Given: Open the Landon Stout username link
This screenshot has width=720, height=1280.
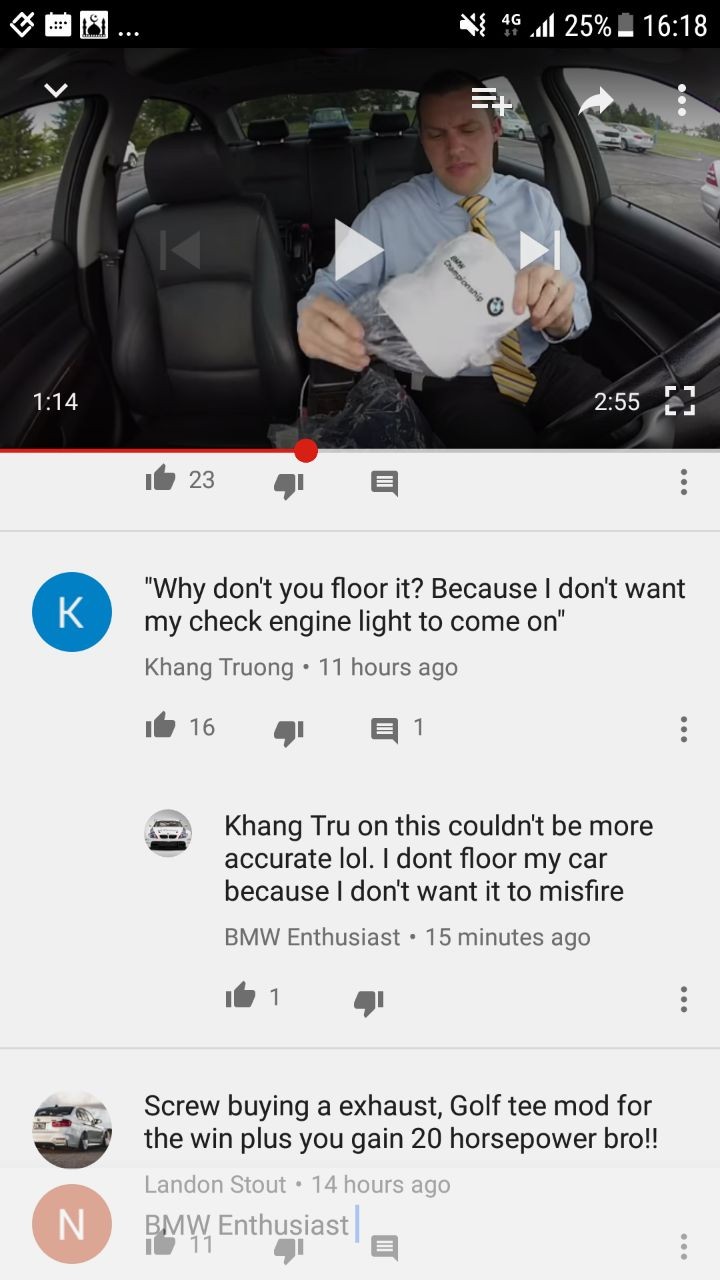Looking at the screenshot, I should [215, 1184].
